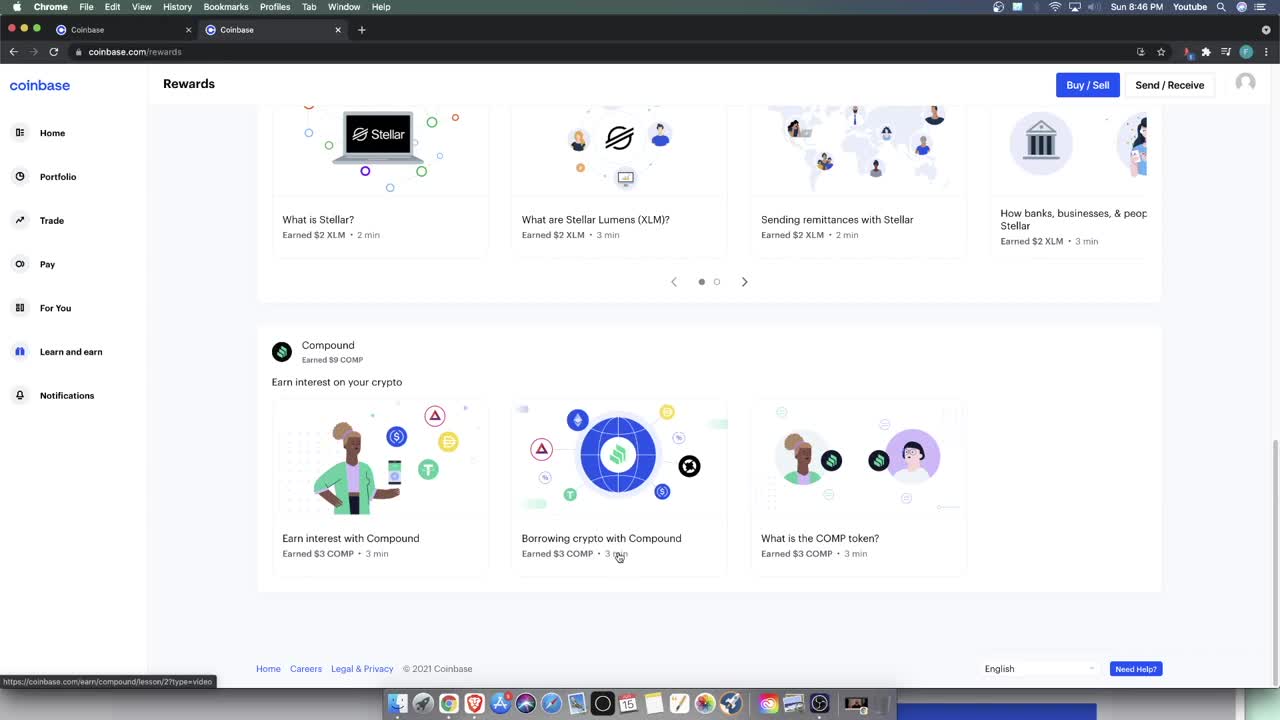Open Photos app from the Dock
Image resolution: width=1280 pixels, height=720 pixels.
[x=705, y=704]
